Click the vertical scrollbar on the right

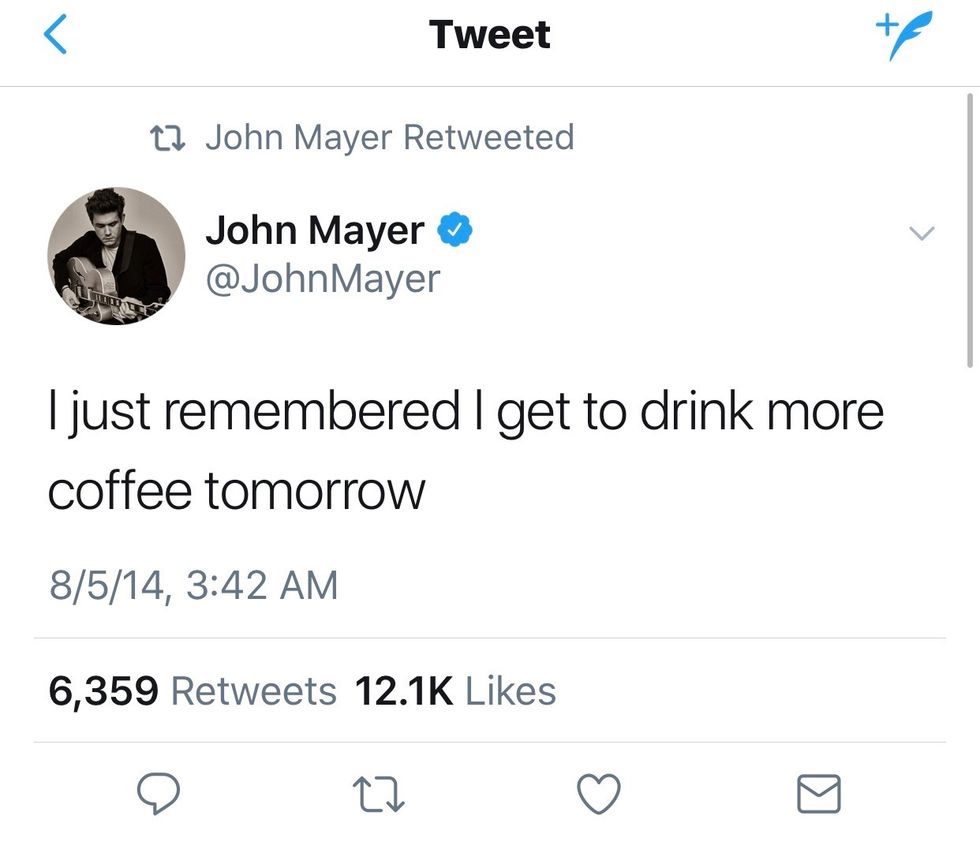(970, 230)
